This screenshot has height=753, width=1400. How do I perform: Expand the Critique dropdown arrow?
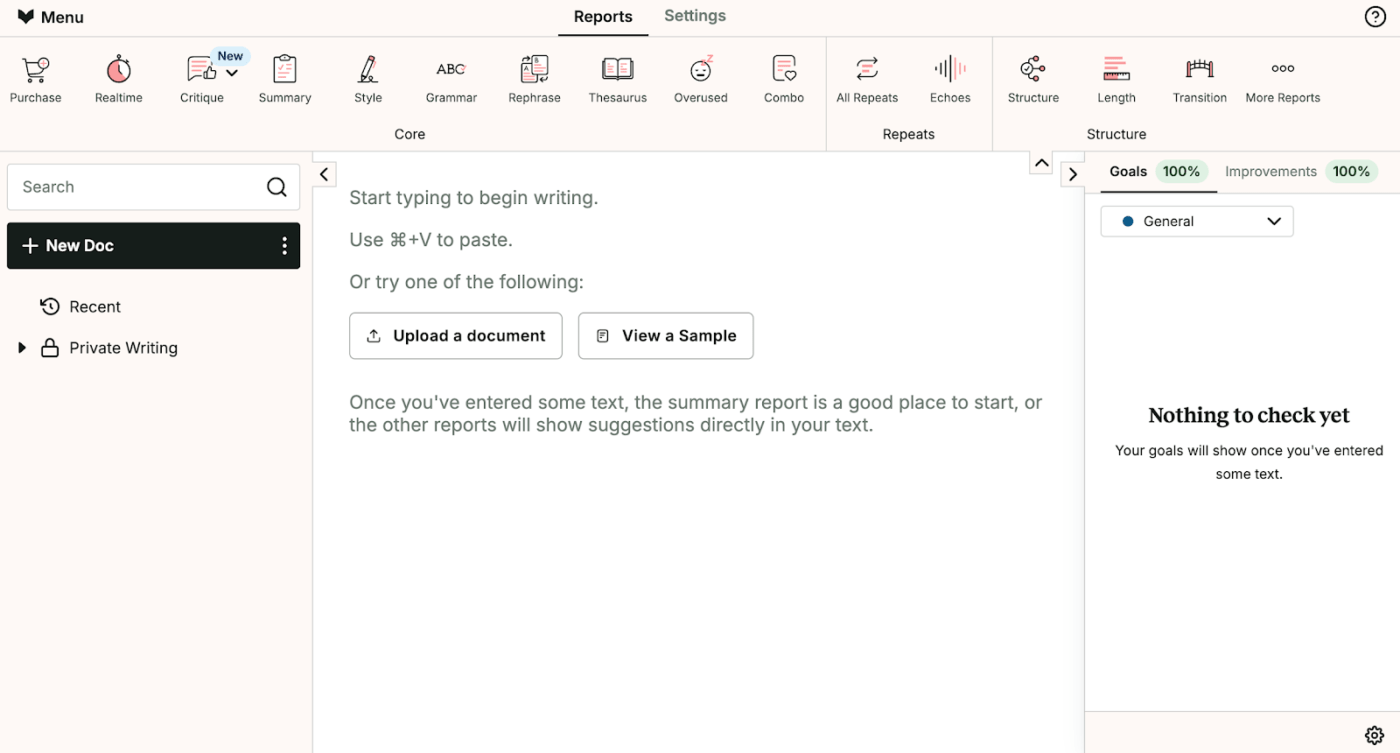click(232, 73)
